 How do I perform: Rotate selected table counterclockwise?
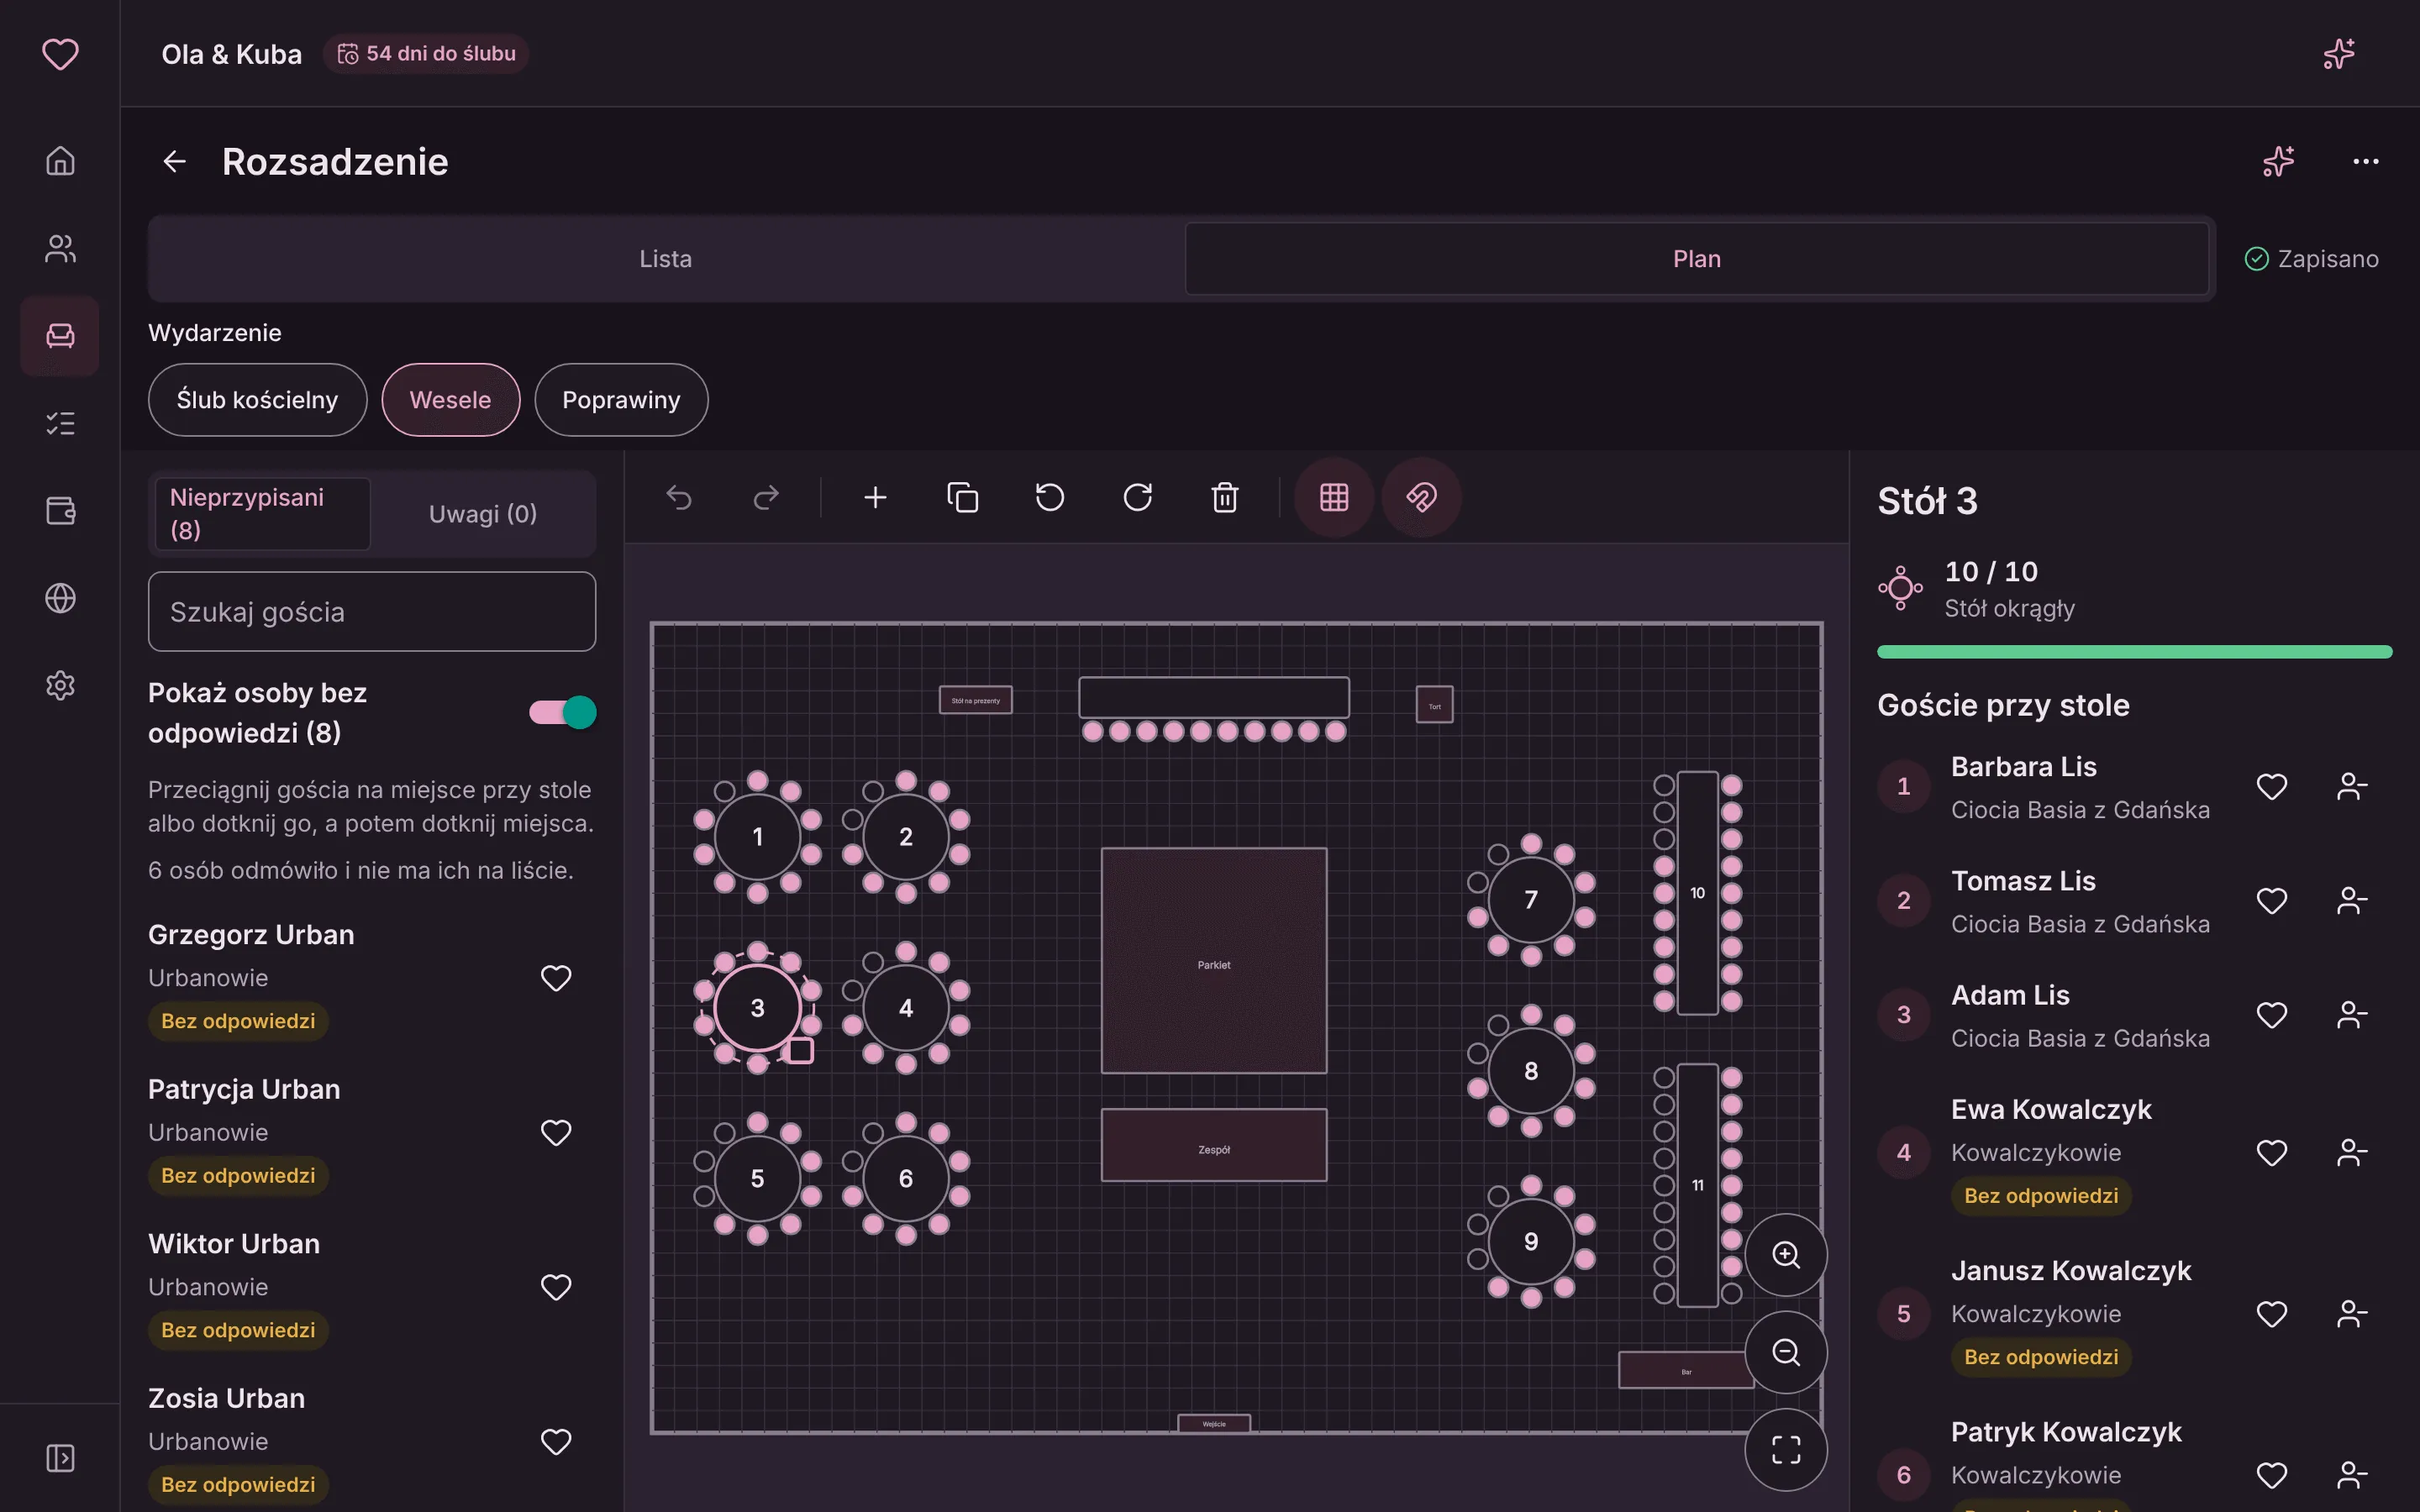pos(1050,497)
